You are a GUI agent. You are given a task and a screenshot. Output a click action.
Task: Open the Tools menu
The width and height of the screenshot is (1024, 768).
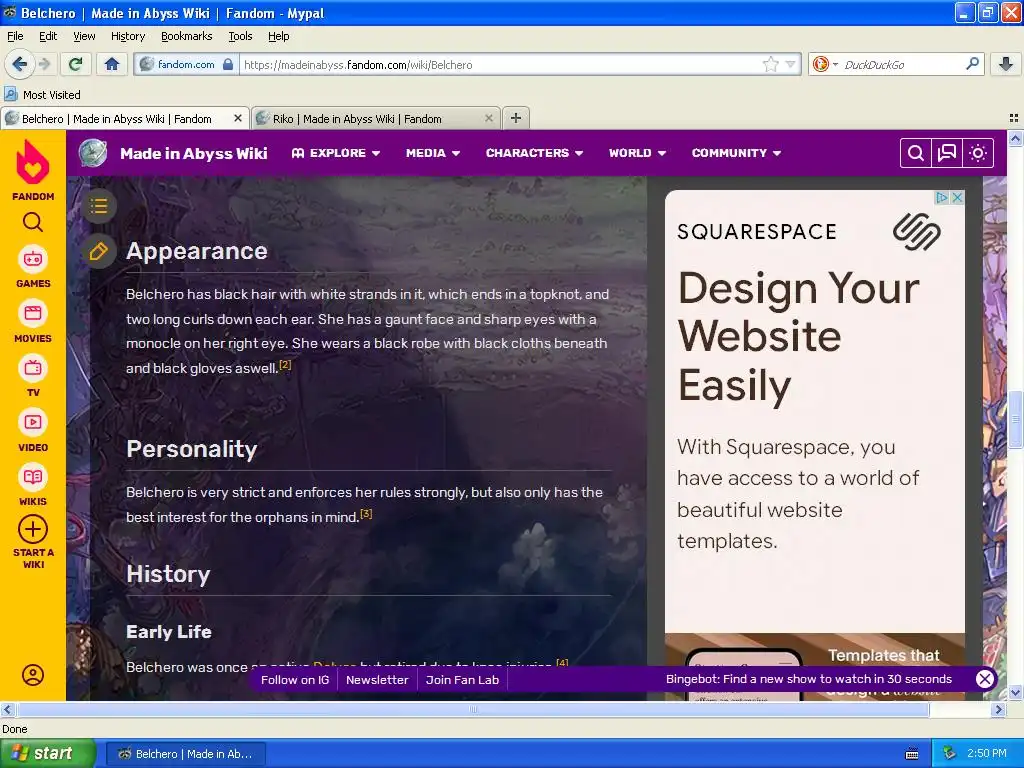point(240,36)
